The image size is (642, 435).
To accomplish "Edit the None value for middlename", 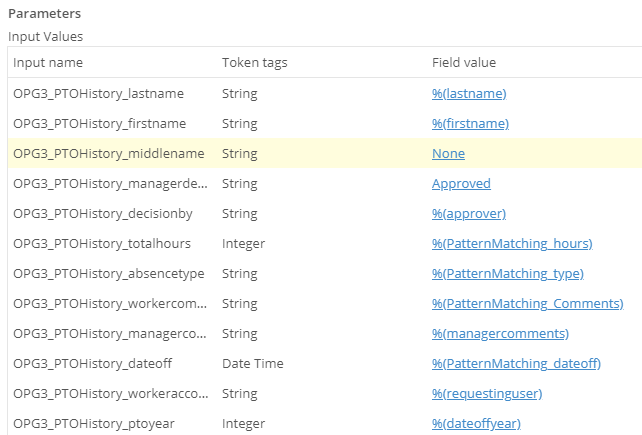I will pos(448,154).
